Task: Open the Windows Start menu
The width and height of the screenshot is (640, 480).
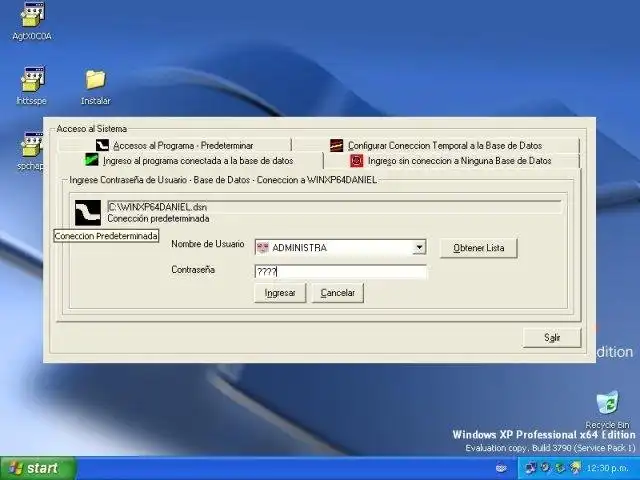Action: tap(38, 468)
